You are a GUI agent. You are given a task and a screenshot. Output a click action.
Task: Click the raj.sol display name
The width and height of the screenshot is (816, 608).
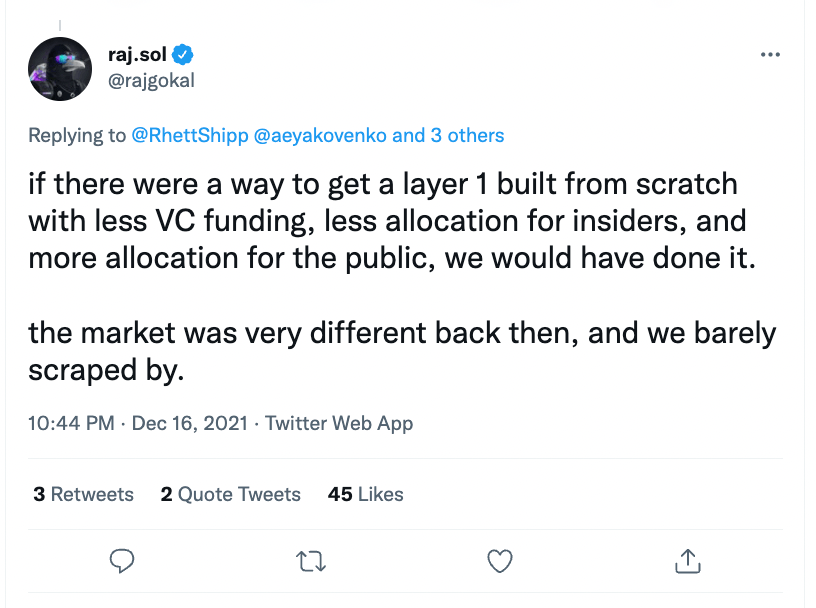pos(137,54)
